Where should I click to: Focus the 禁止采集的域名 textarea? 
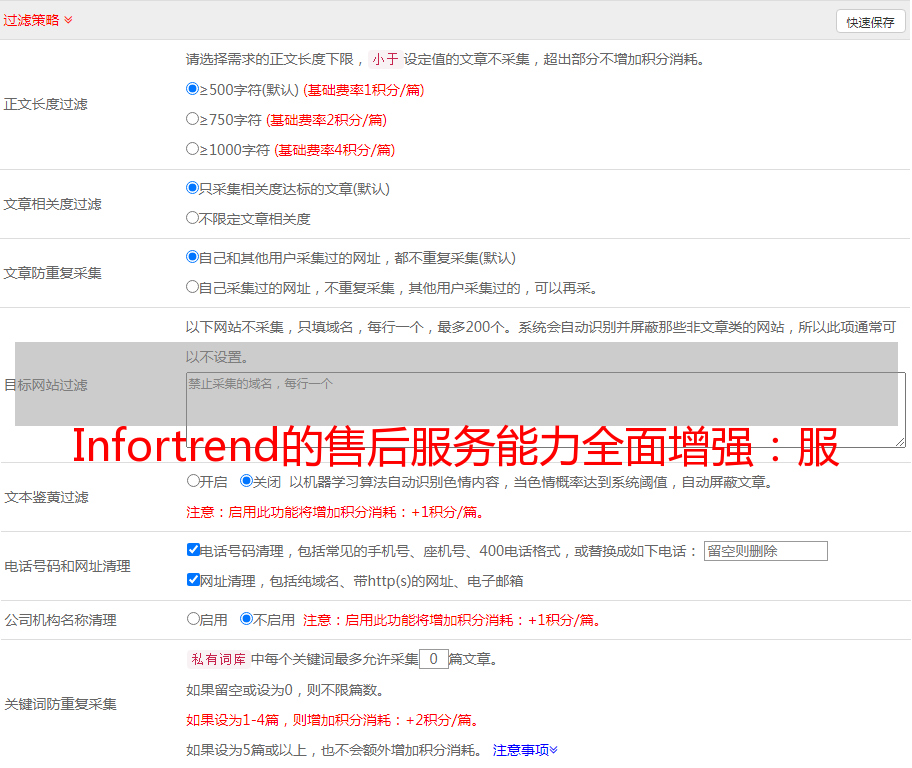pyautogui.click(x=546, y=410)
